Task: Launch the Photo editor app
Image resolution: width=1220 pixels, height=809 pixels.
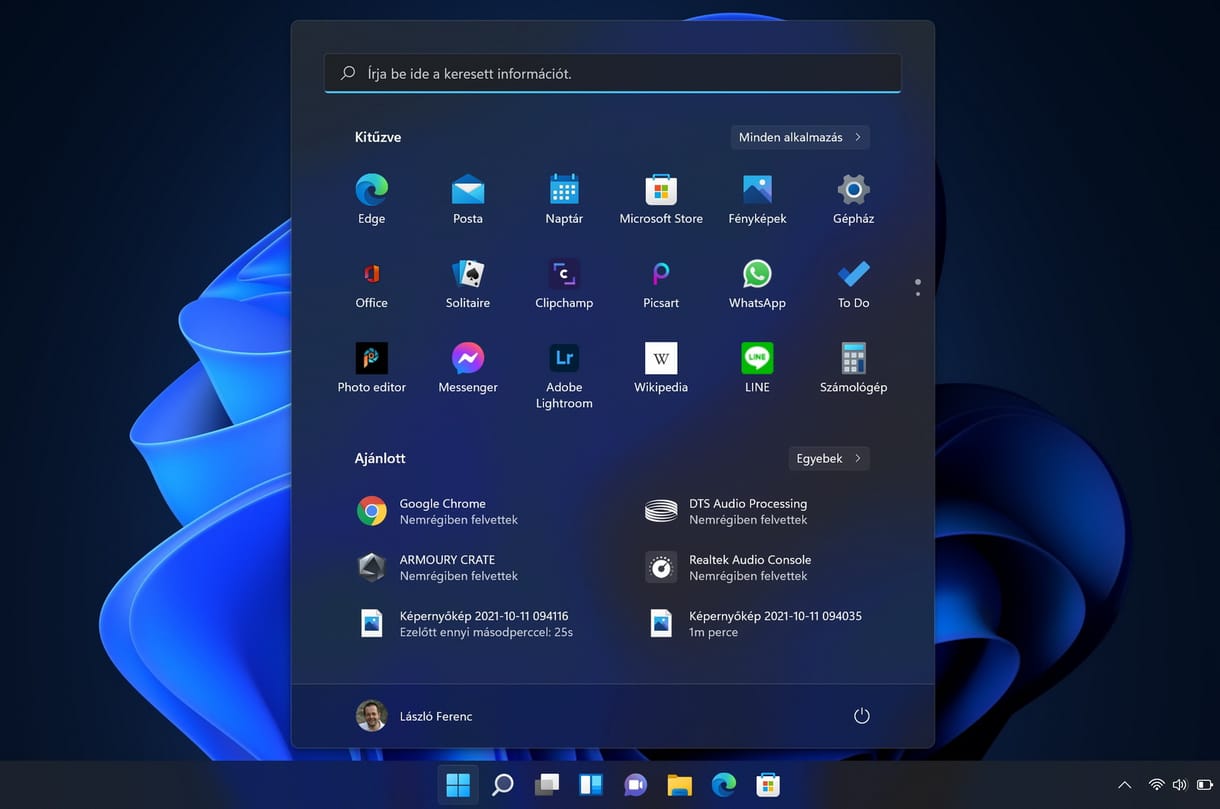Action: [371, 368]
